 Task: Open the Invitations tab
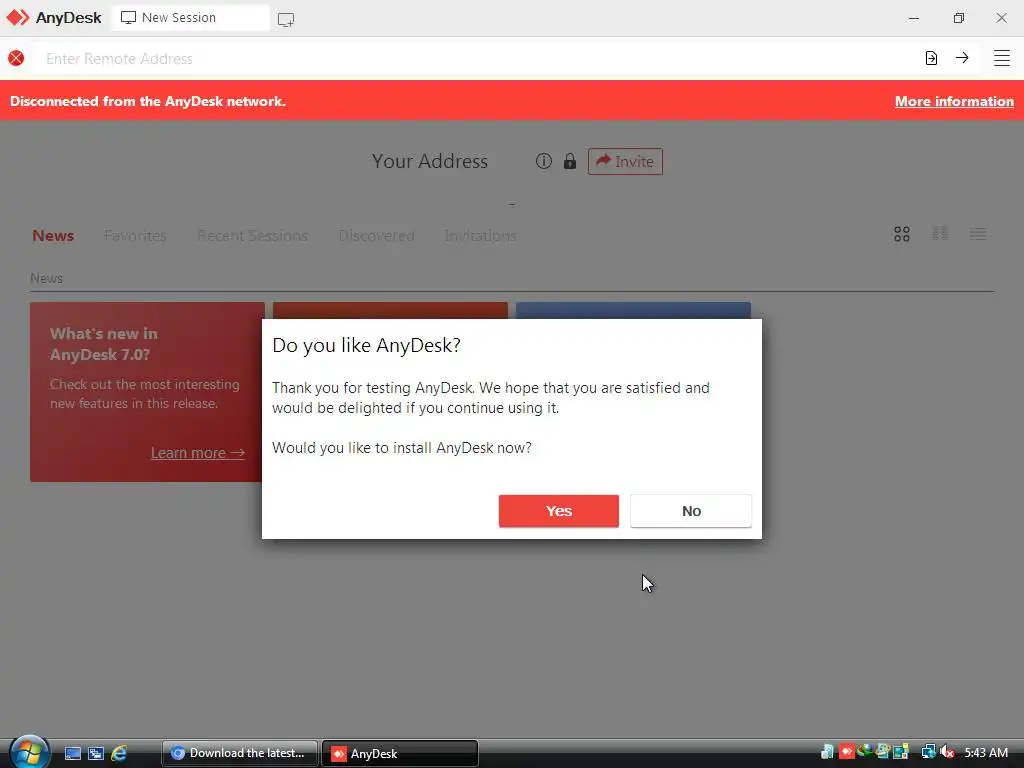click(x=481, y=236)
